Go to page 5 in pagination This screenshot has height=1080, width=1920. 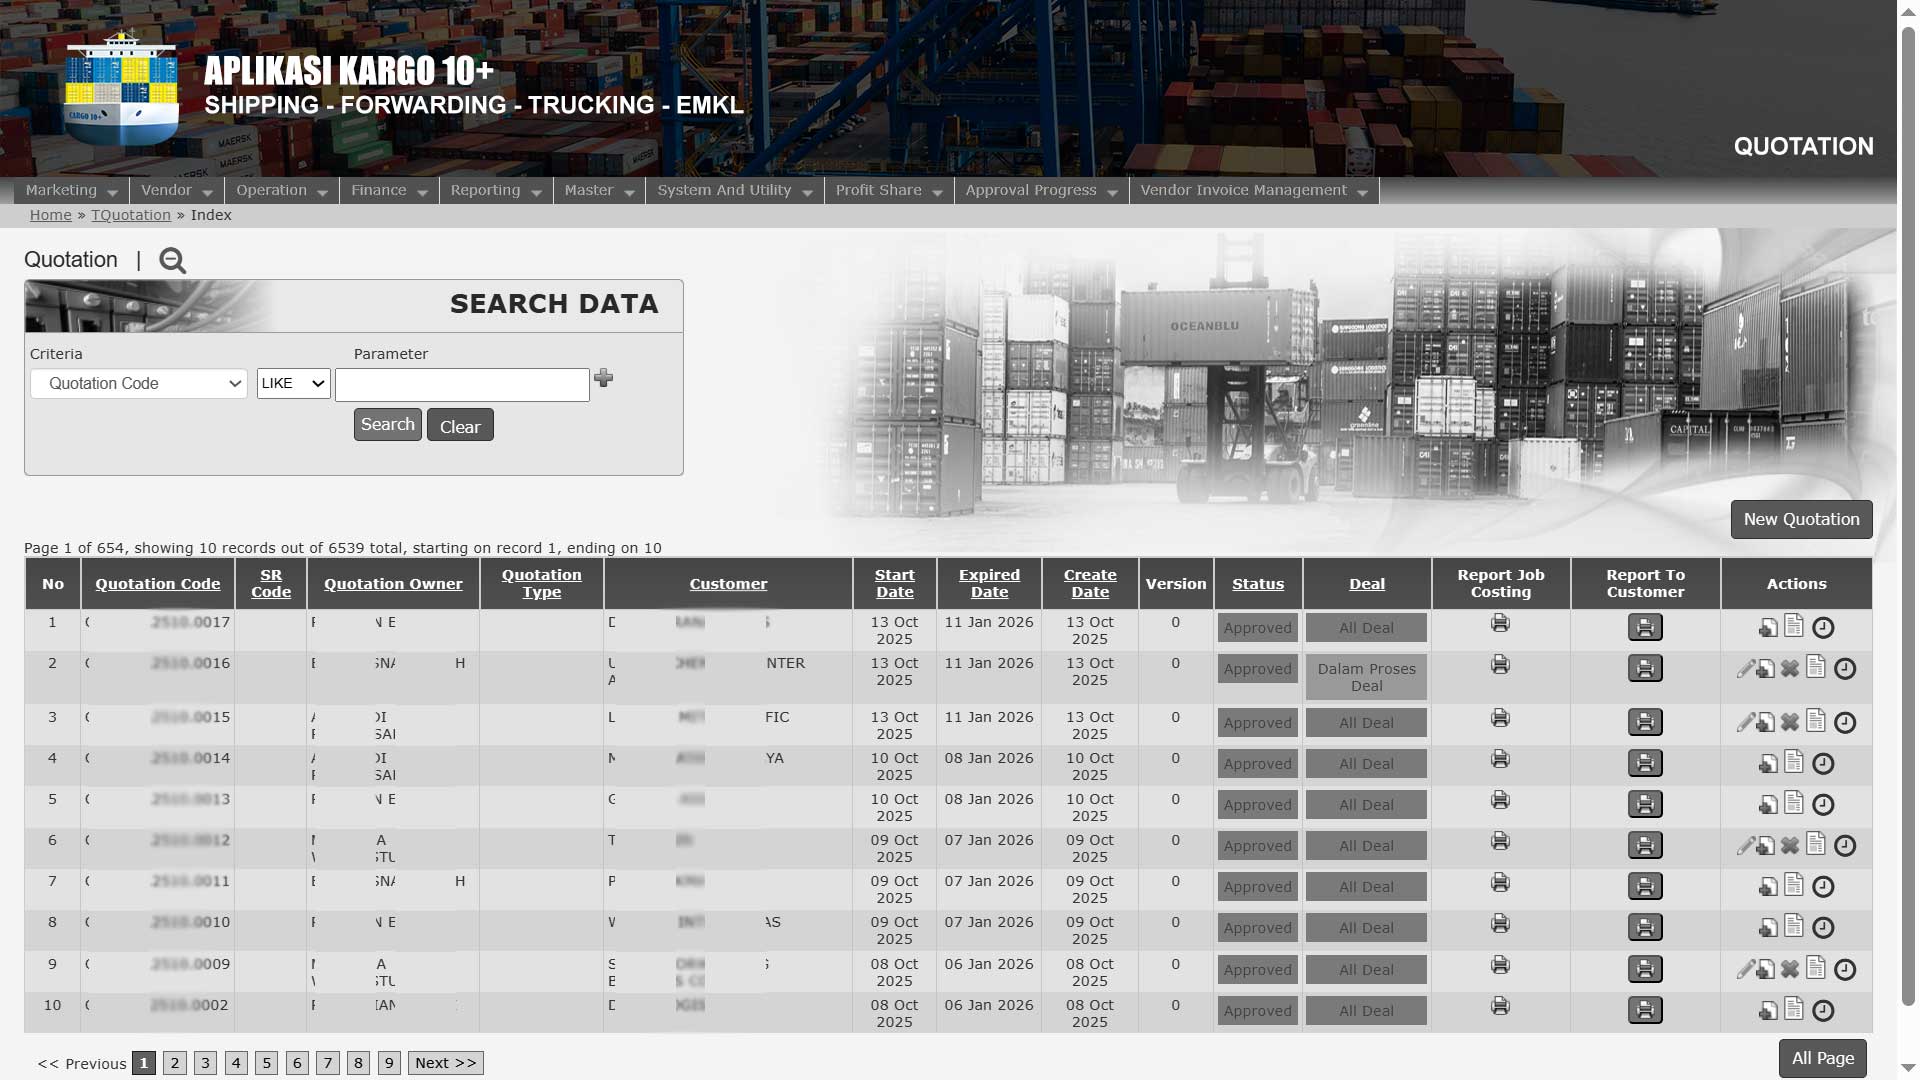[x=266, y=1063]
